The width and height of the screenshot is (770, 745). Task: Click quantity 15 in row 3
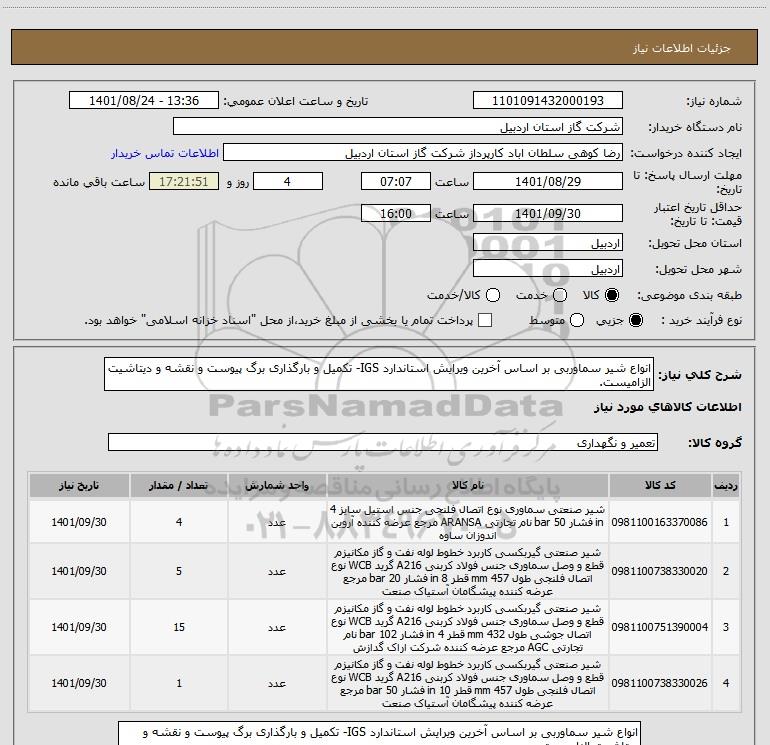179,627
